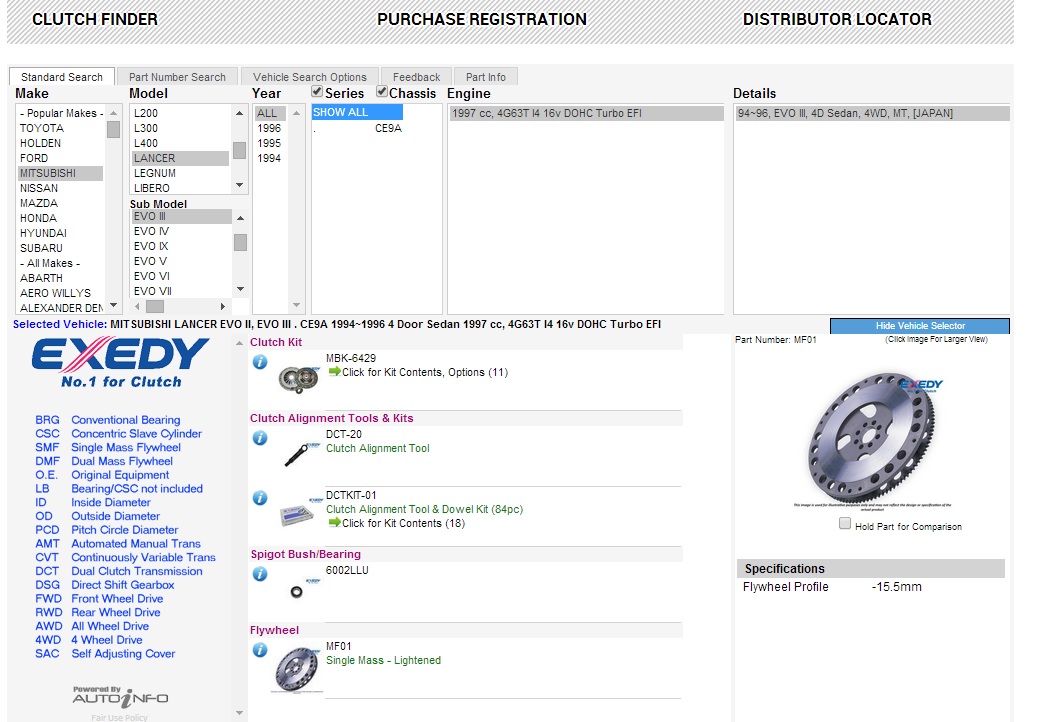This screenshot has width=1042, height=722.
Task: Open Purchase Registration section
Action: 482,19
